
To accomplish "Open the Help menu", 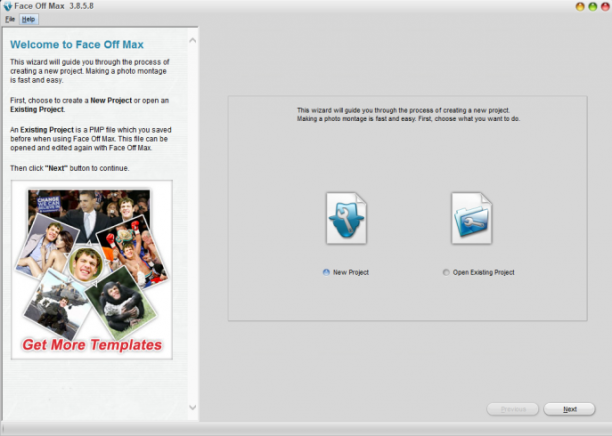I will tap(28, 19).
